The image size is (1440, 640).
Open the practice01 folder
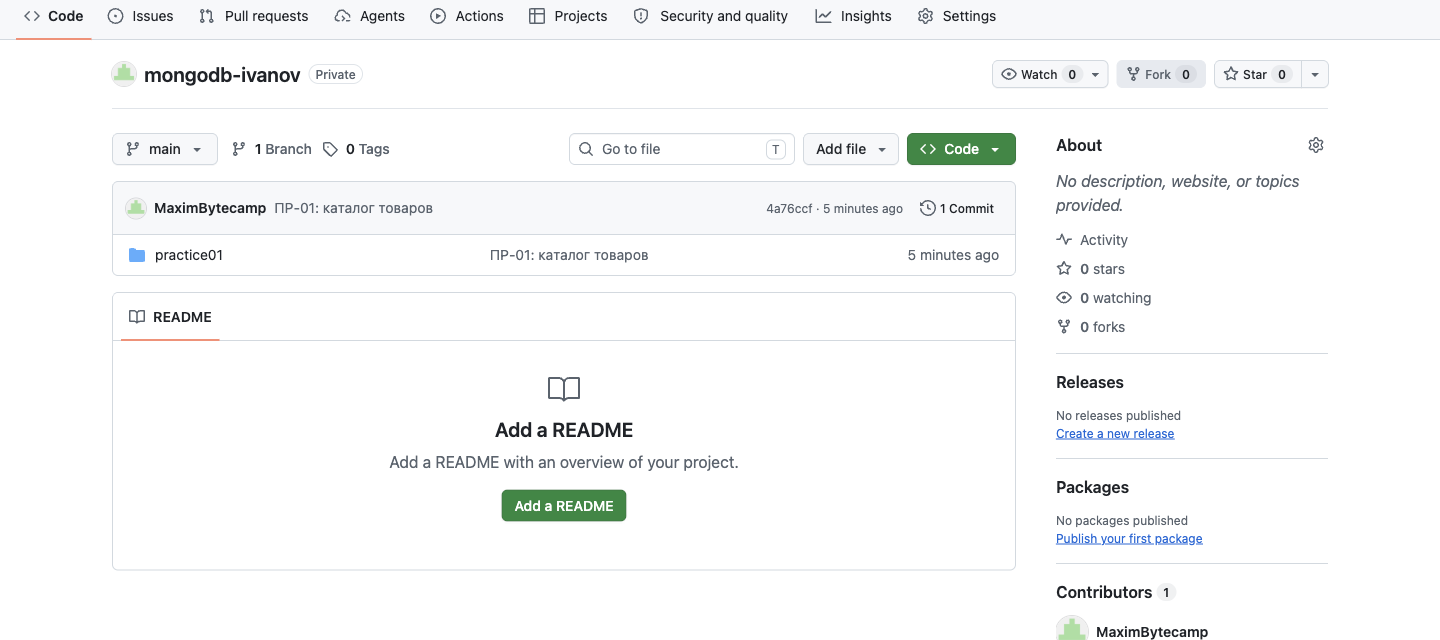[x=189, y=255]
